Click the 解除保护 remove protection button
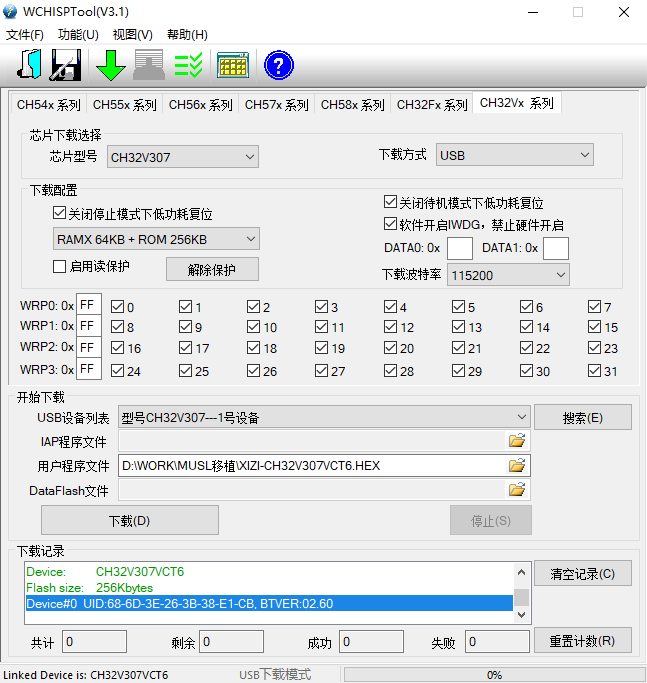 coord(212,269)
